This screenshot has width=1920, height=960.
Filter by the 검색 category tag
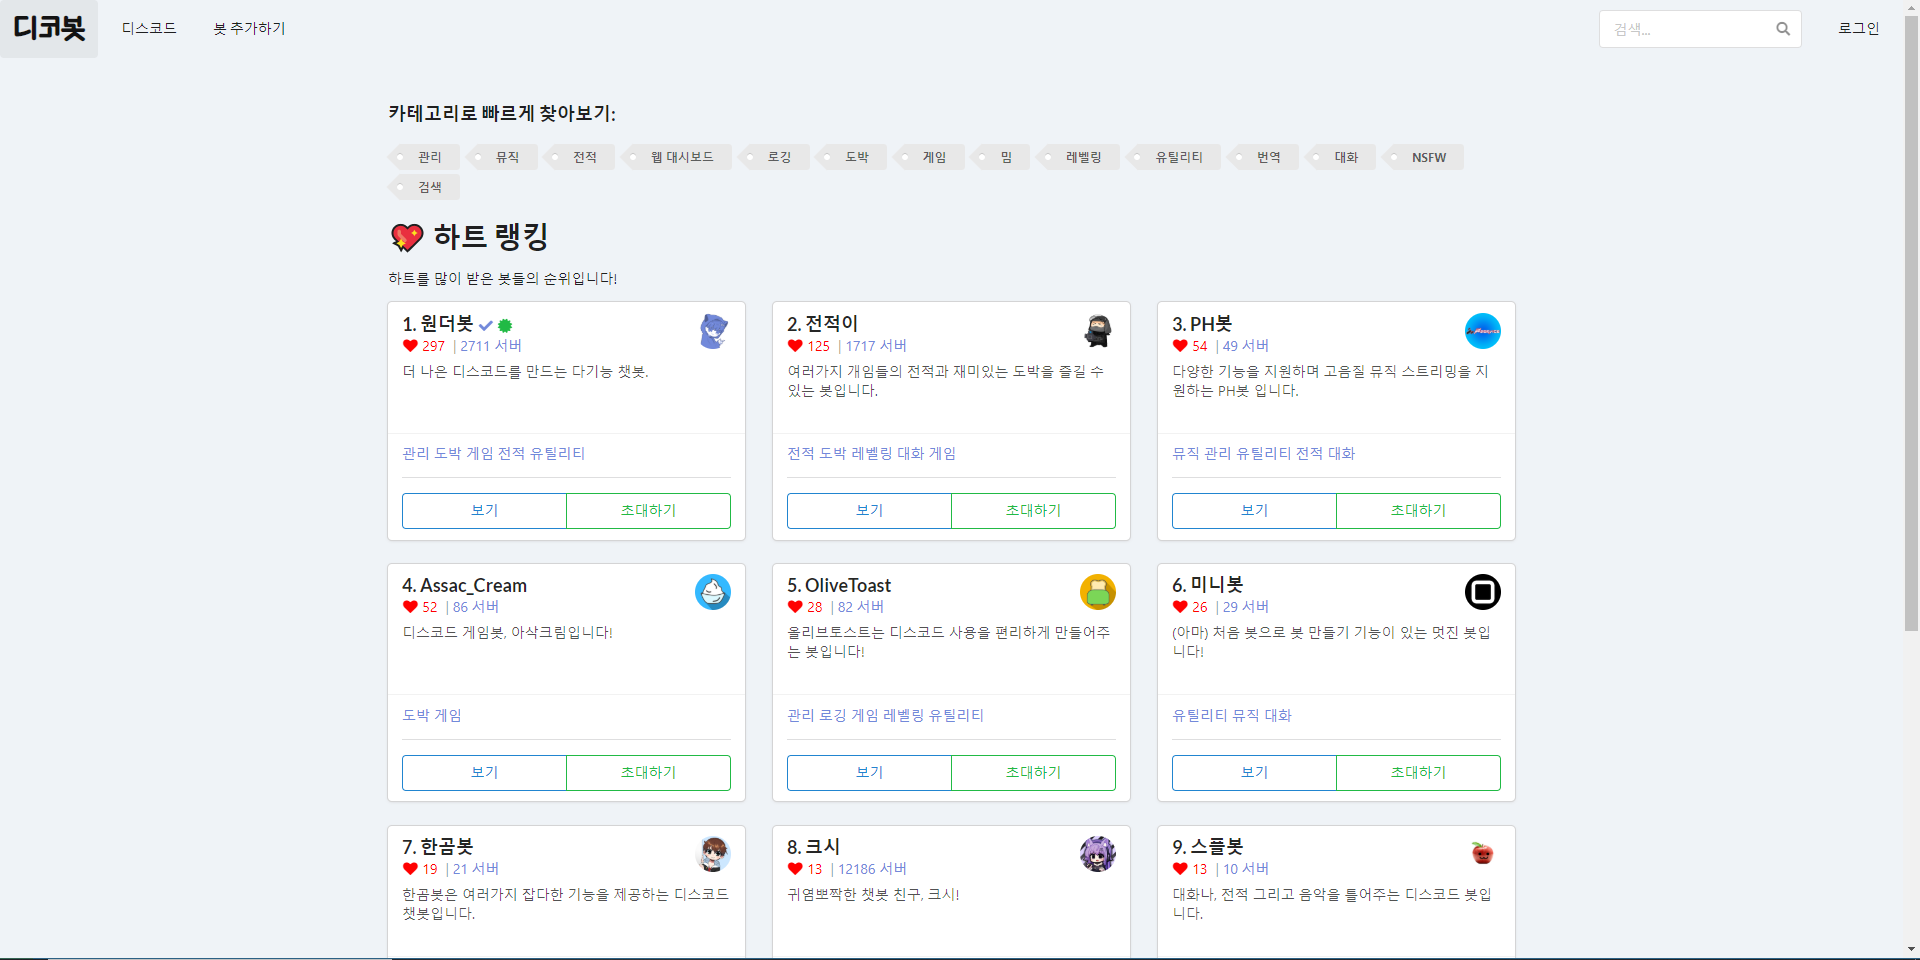point(424,187)
